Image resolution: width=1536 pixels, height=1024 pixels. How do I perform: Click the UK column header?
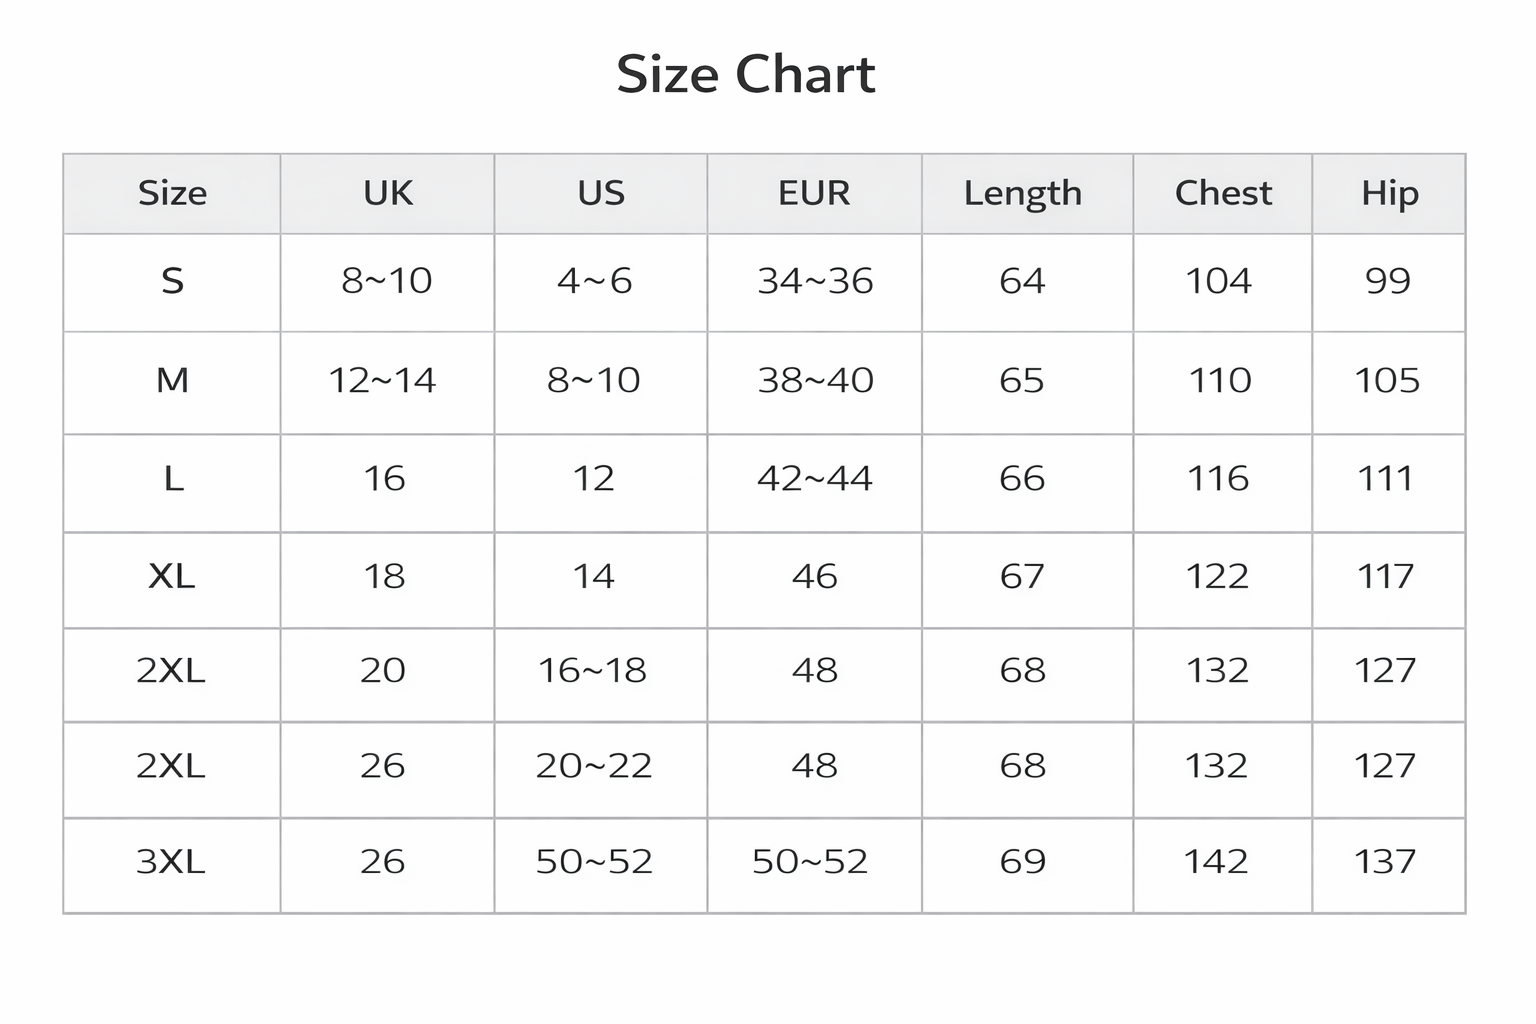[388, 193]
